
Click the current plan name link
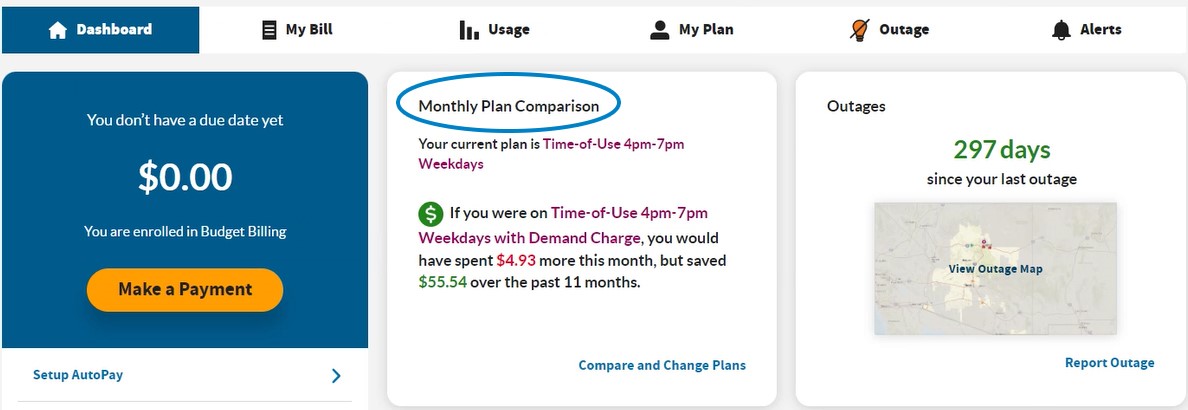click(613, 144)
